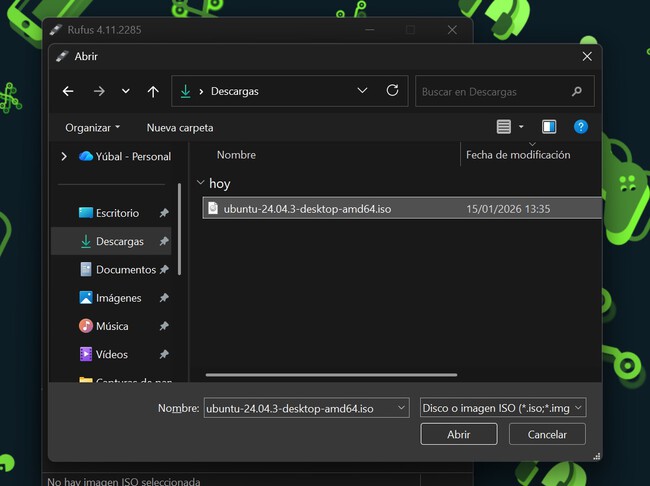Open the Organizar menu
This screenshot has height=486, width=650.
pos(92,128)
